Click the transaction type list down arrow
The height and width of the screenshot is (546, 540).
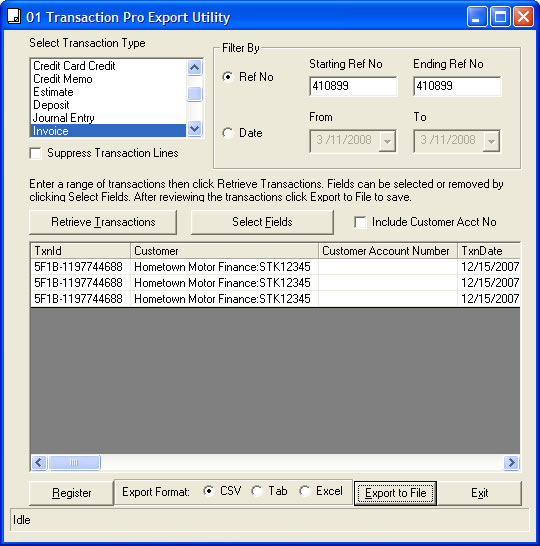194,128
